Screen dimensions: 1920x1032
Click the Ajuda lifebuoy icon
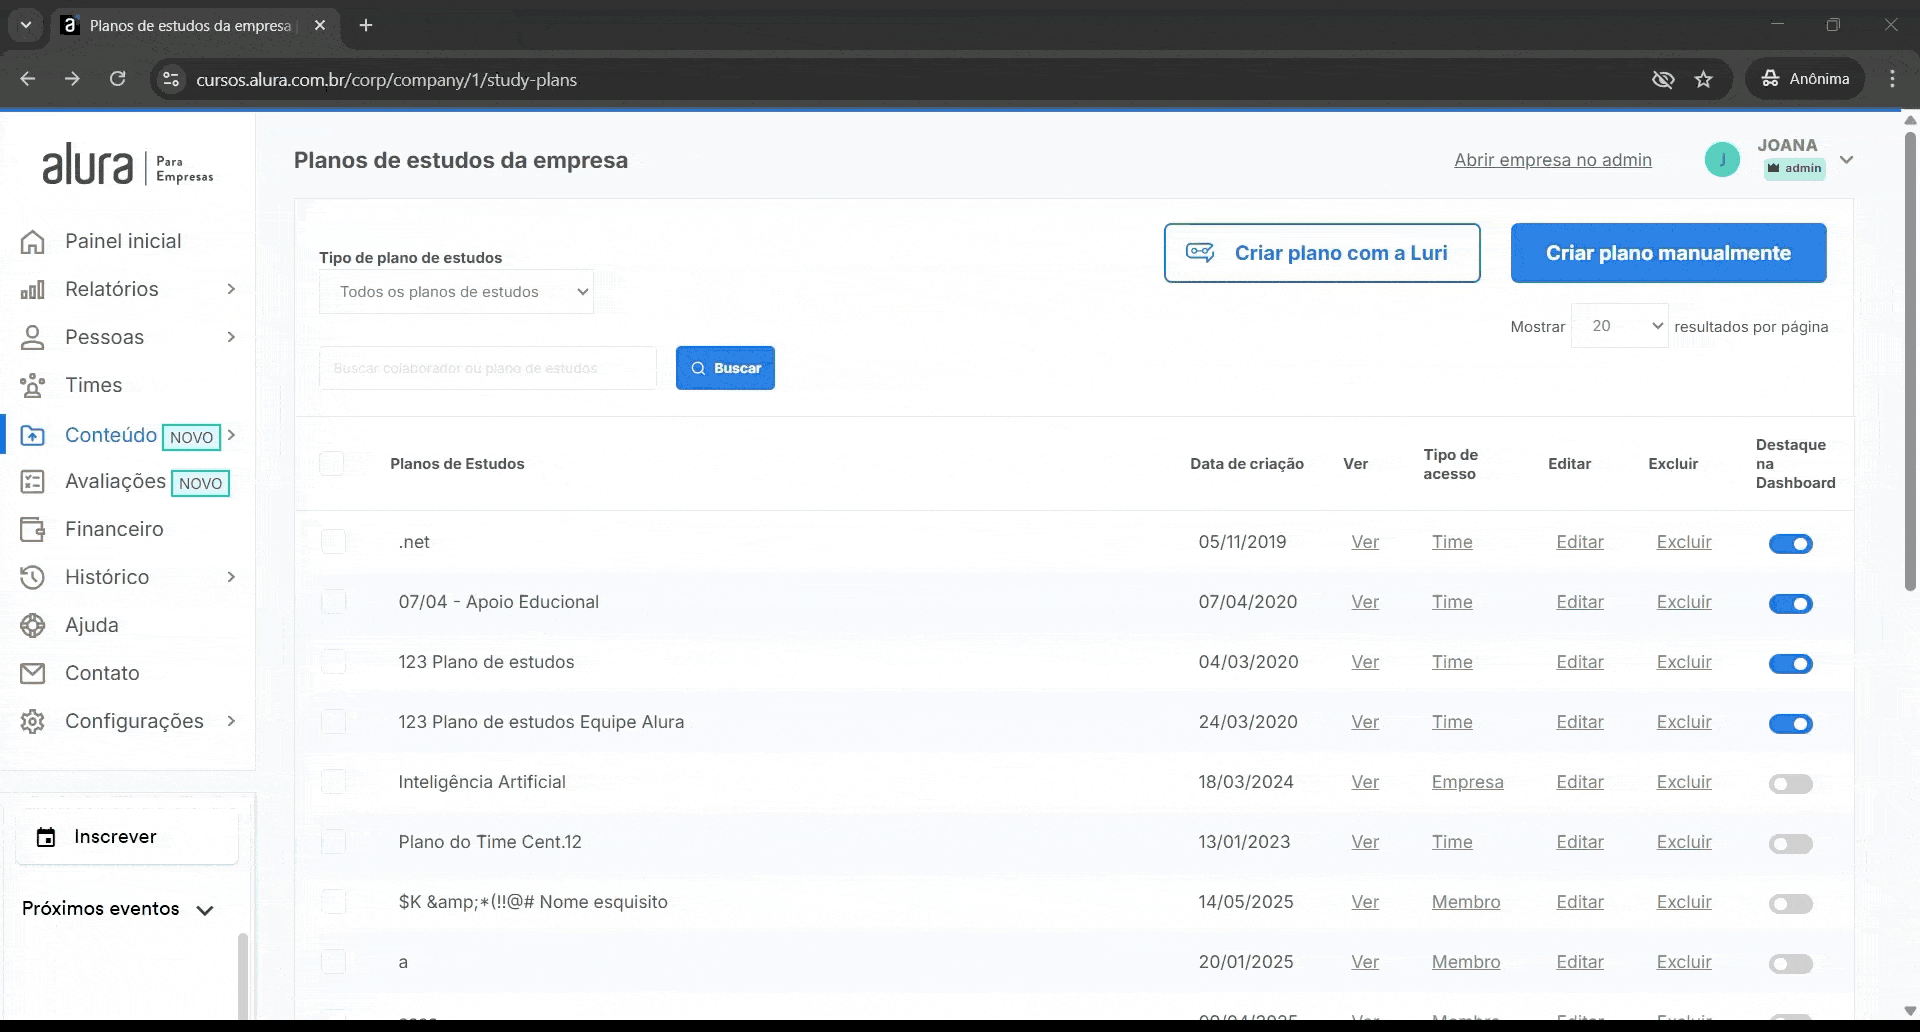click(33, 626)
